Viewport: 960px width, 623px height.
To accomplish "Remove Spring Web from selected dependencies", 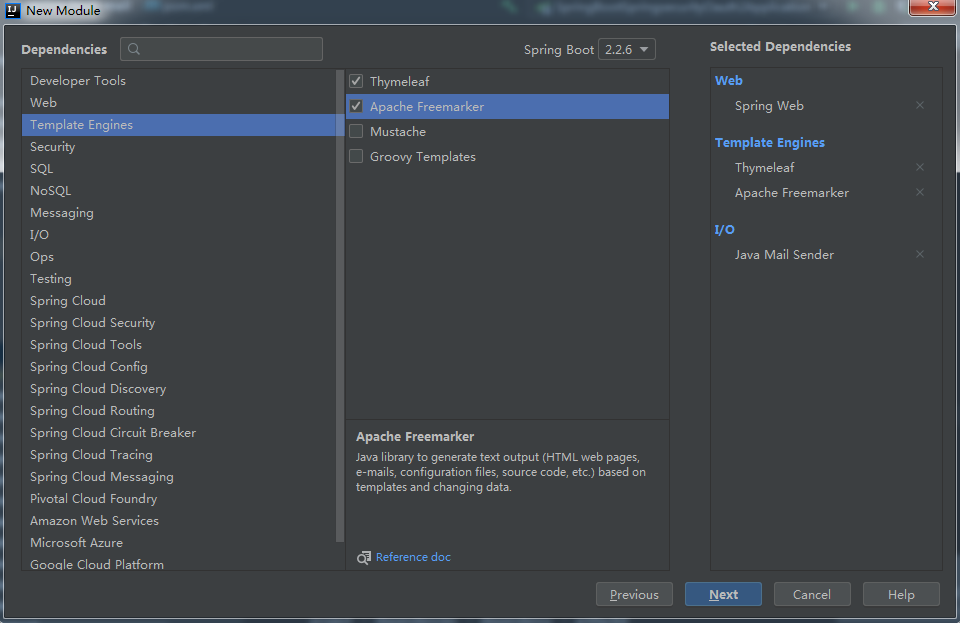I will pyautogui.click(x=920, y=105).
